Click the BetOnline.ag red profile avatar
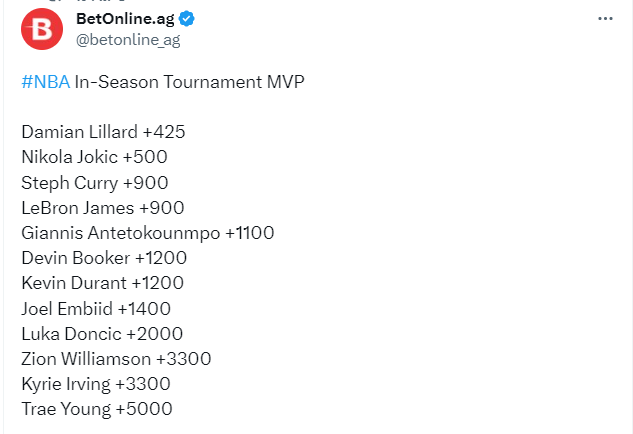 click(42, 29)
